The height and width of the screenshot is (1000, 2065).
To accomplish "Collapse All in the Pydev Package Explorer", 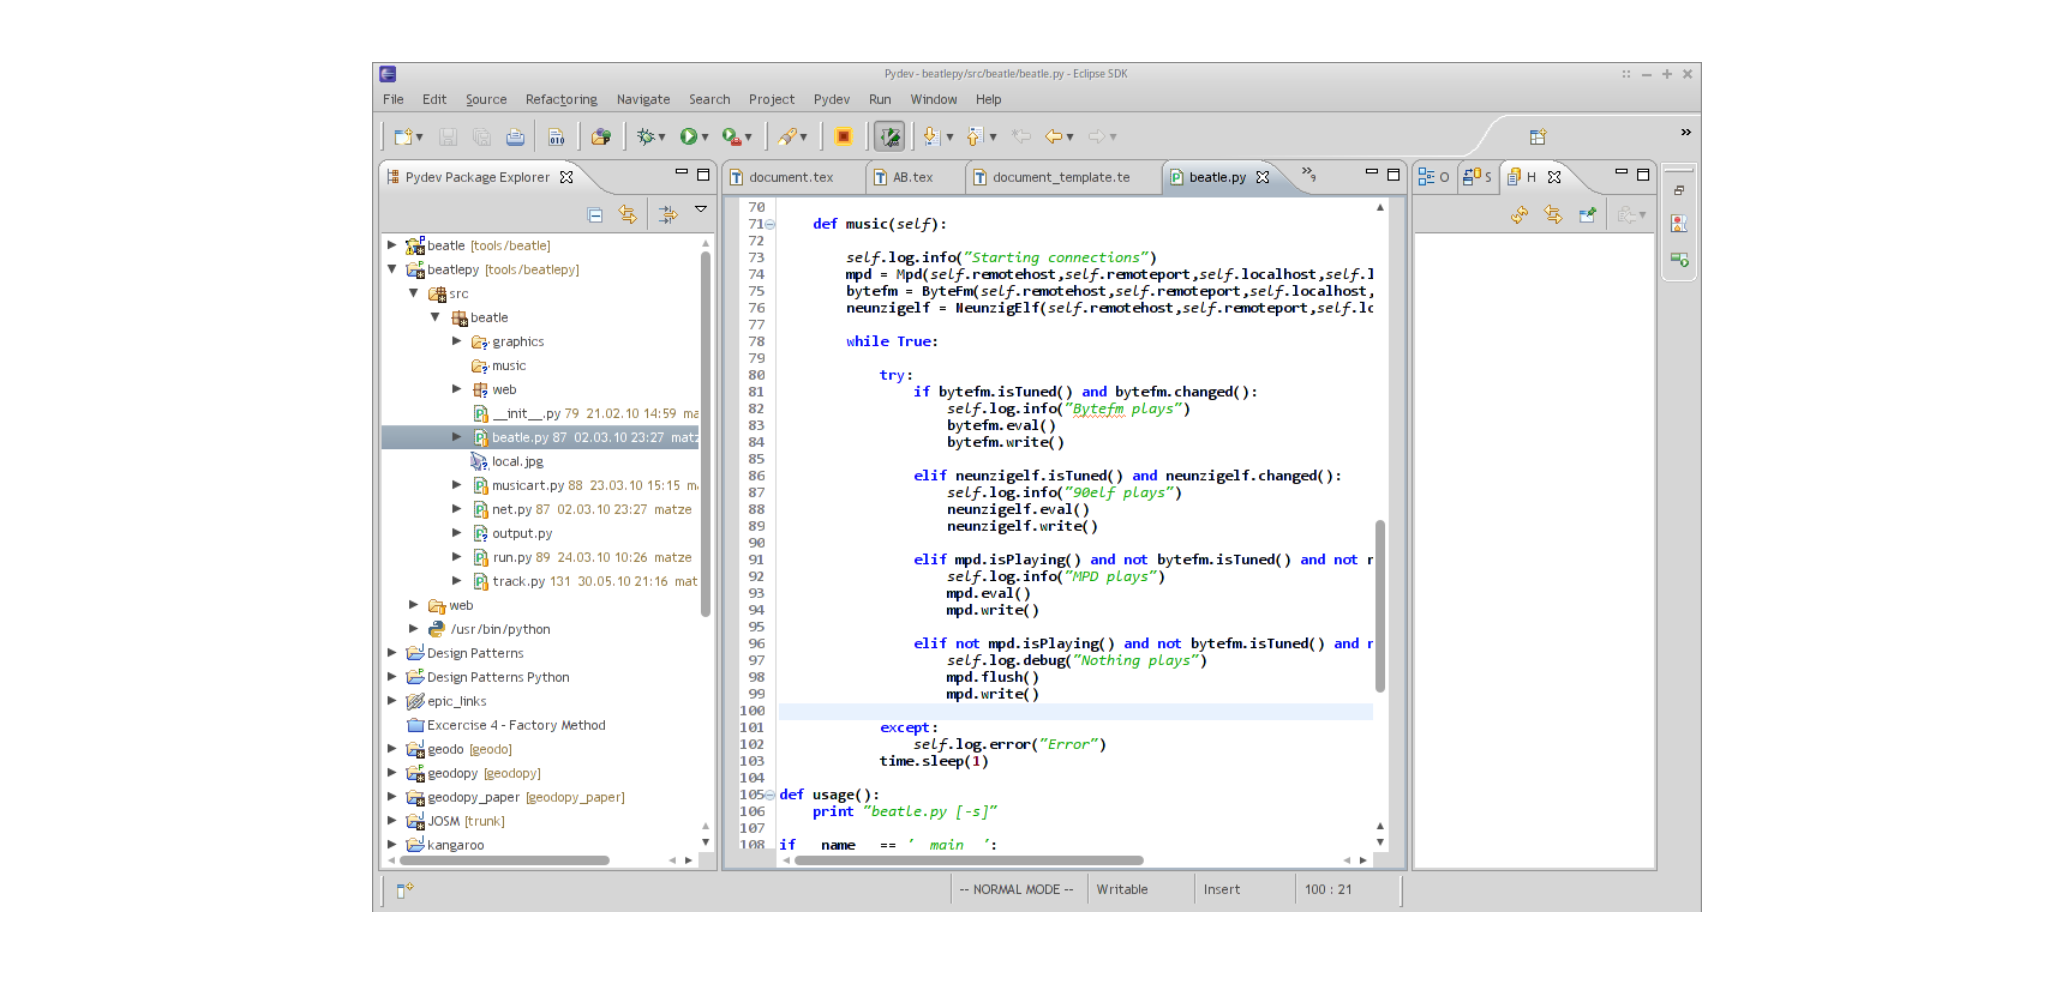I will pos(596,214).
